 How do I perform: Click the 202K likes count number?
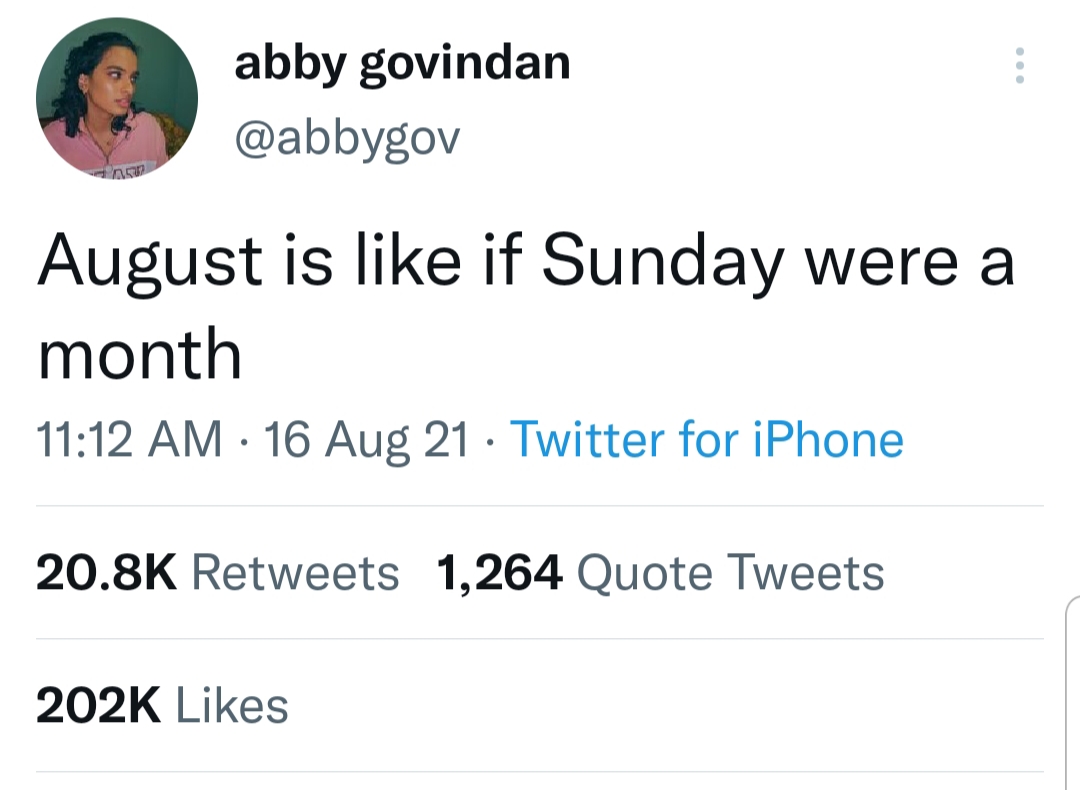[98, 706]
